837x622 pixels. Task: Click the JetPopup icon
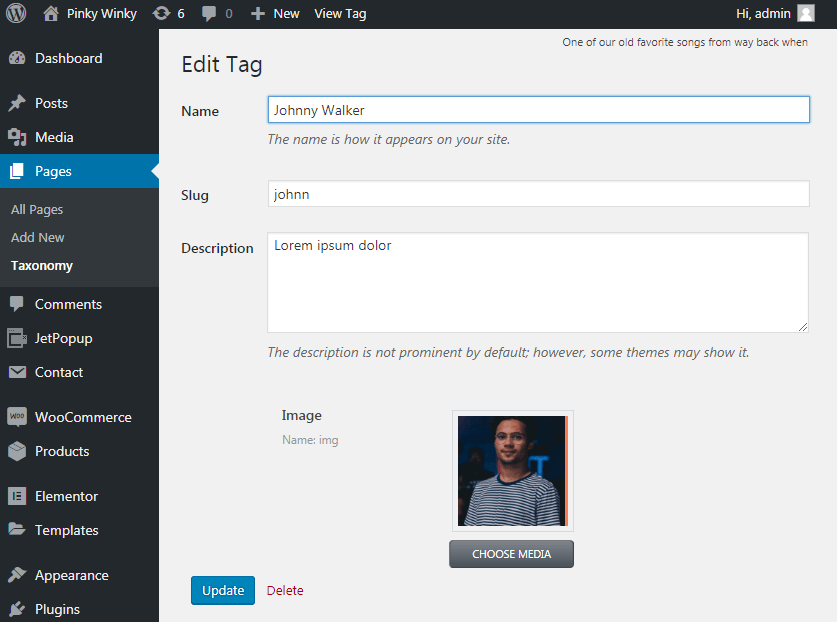[x=17, y=338]
